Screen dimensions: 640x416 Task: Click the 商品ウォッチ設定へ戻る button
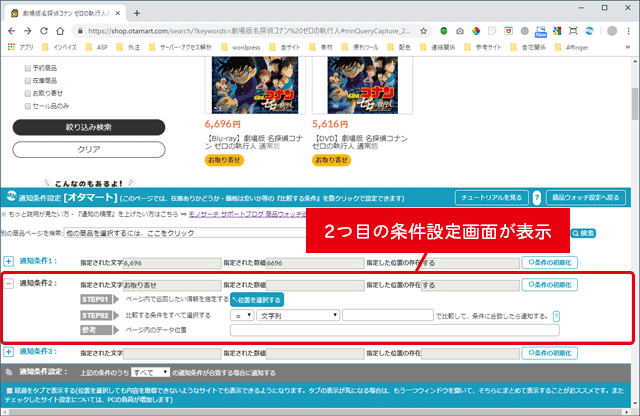586,198
